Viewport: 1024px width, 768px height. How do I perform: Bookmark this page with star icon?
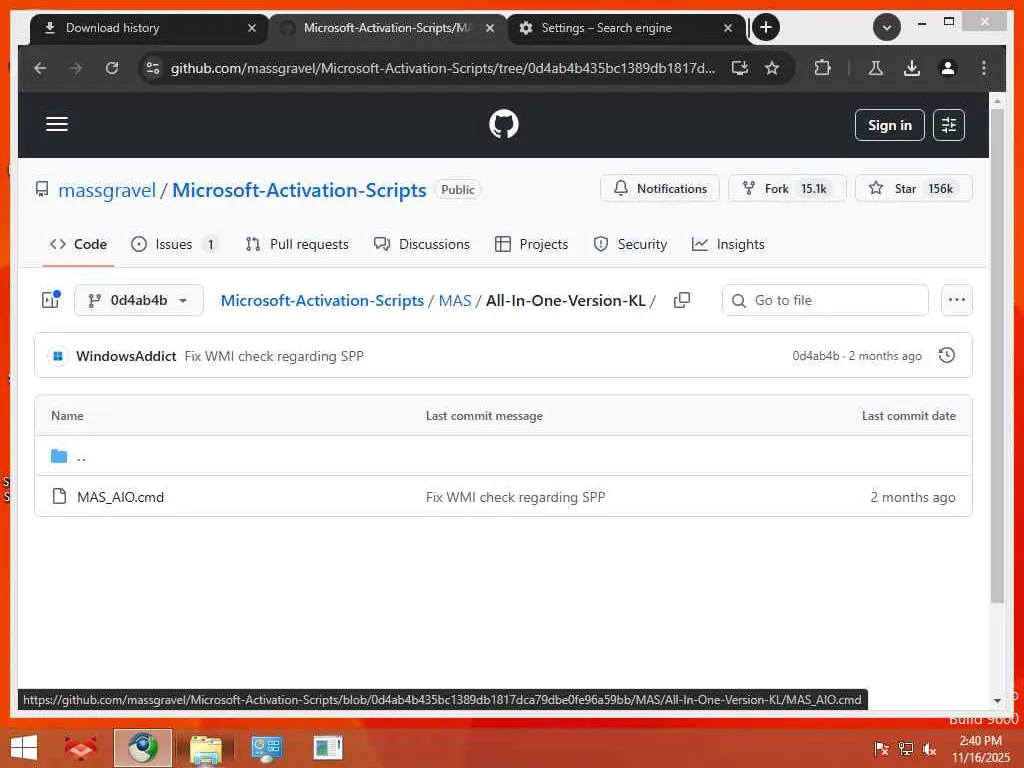(772, 68)
